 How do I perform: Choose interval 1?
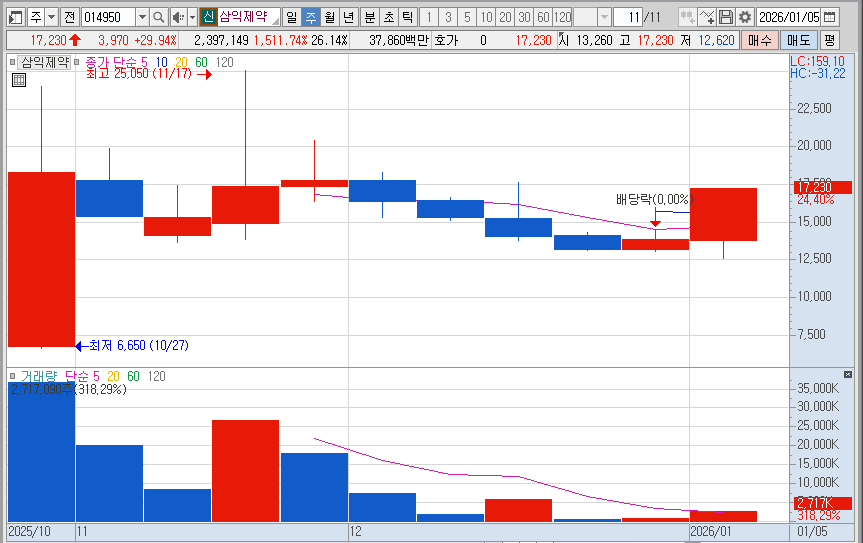click(429, 18)
